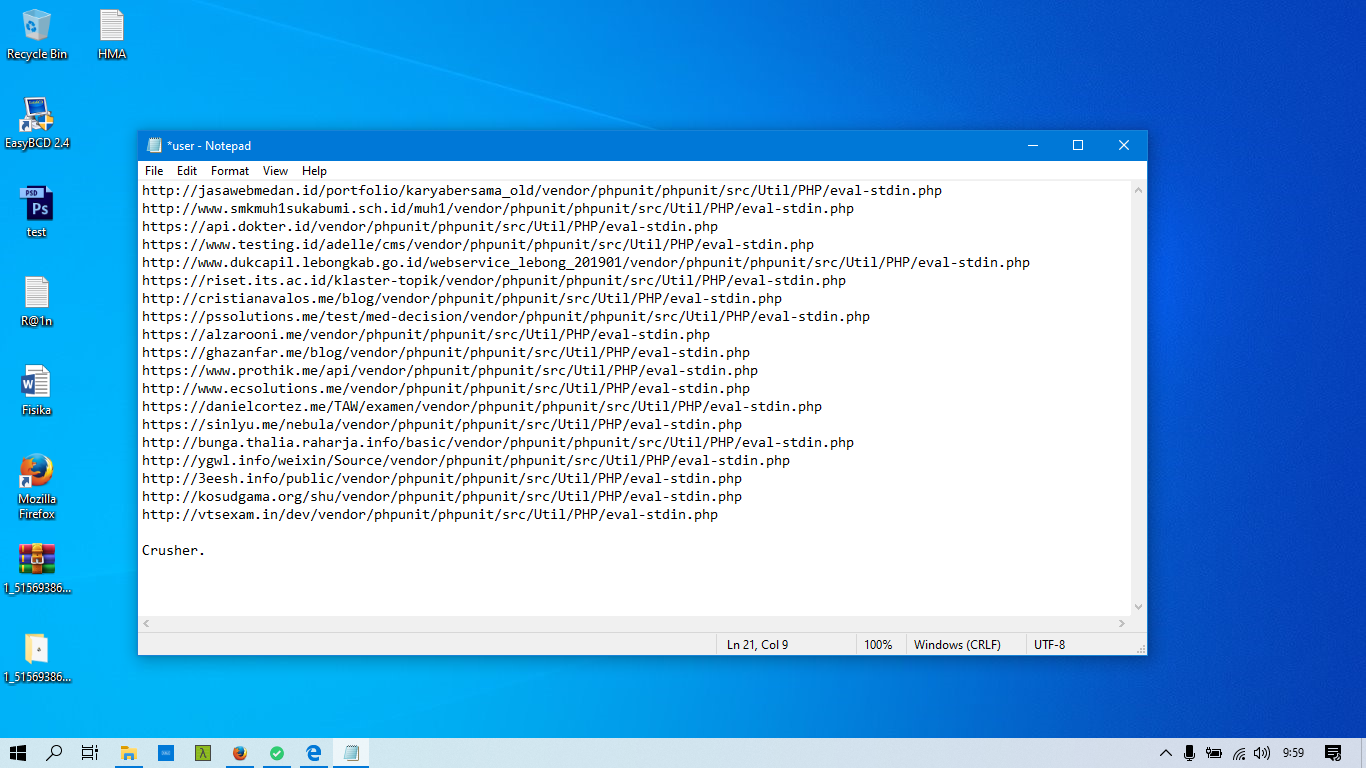Click the pssolutions.me URL line
The width and height of the screenshot is (1366, 768).
coord(506,316)
